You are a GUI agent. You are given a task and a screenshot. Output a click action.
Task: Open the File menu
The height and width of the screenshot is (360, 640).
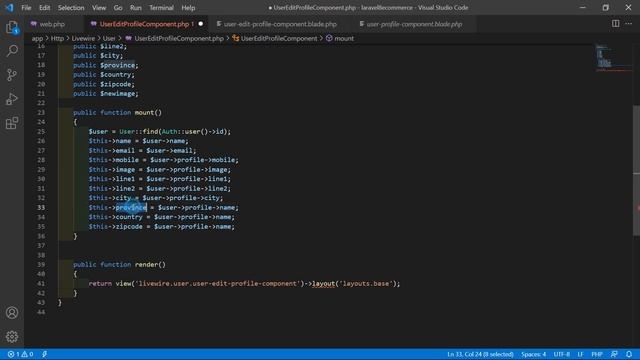[26, 8]
